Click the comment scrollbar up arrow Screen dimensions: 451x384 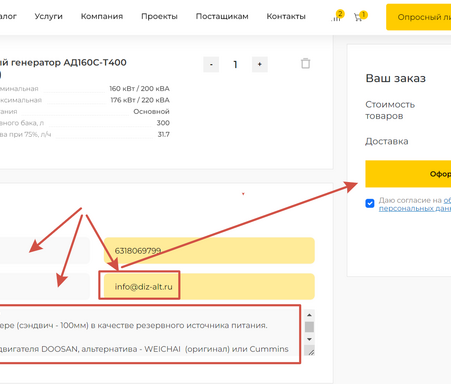[x=309, y=315]
